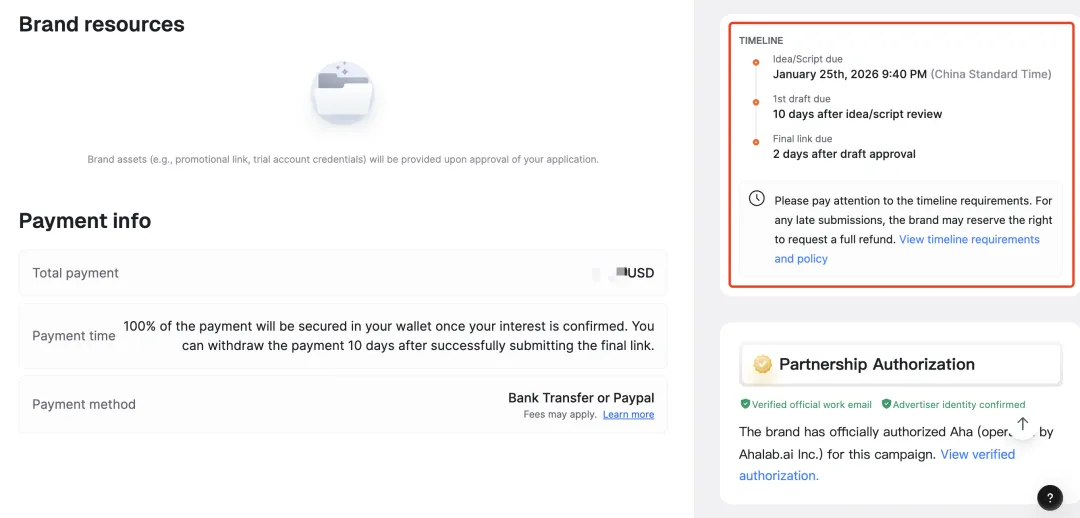This screenshot has height=518, width=1080.
Task: Click the clock icon in timeline notice
Action: coord(757,199)
